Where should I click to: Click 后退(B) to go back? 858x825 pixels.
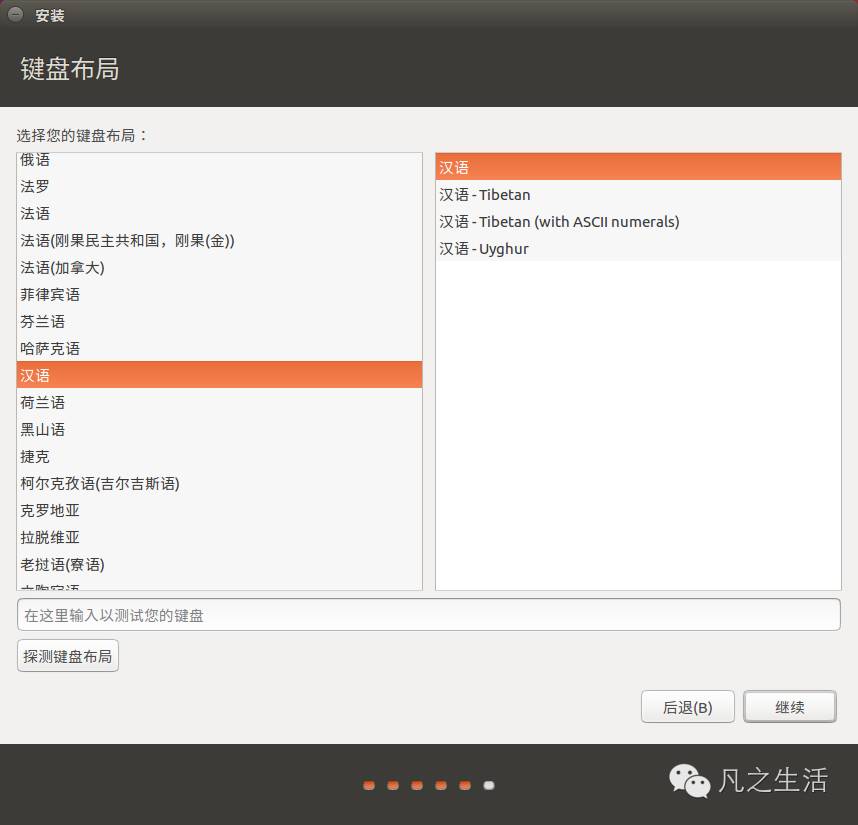687,706
